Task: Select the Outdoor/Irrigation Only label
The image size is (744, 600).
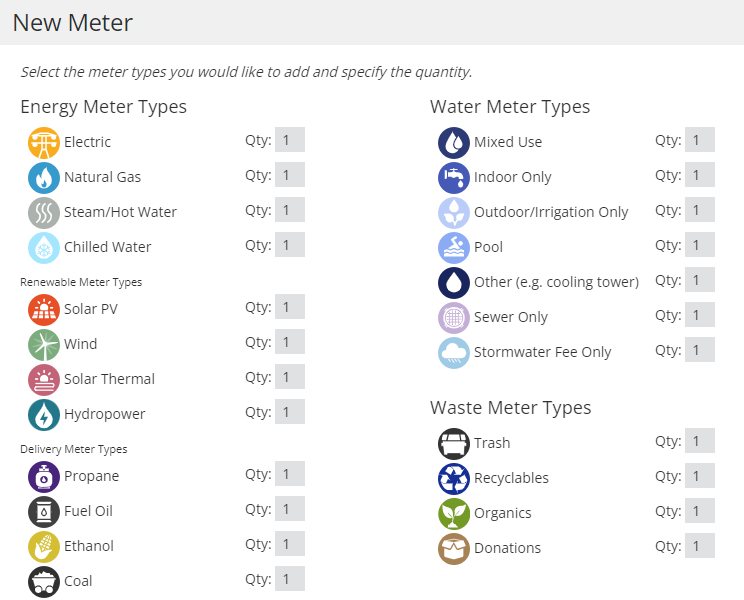Action: (551, 212)
